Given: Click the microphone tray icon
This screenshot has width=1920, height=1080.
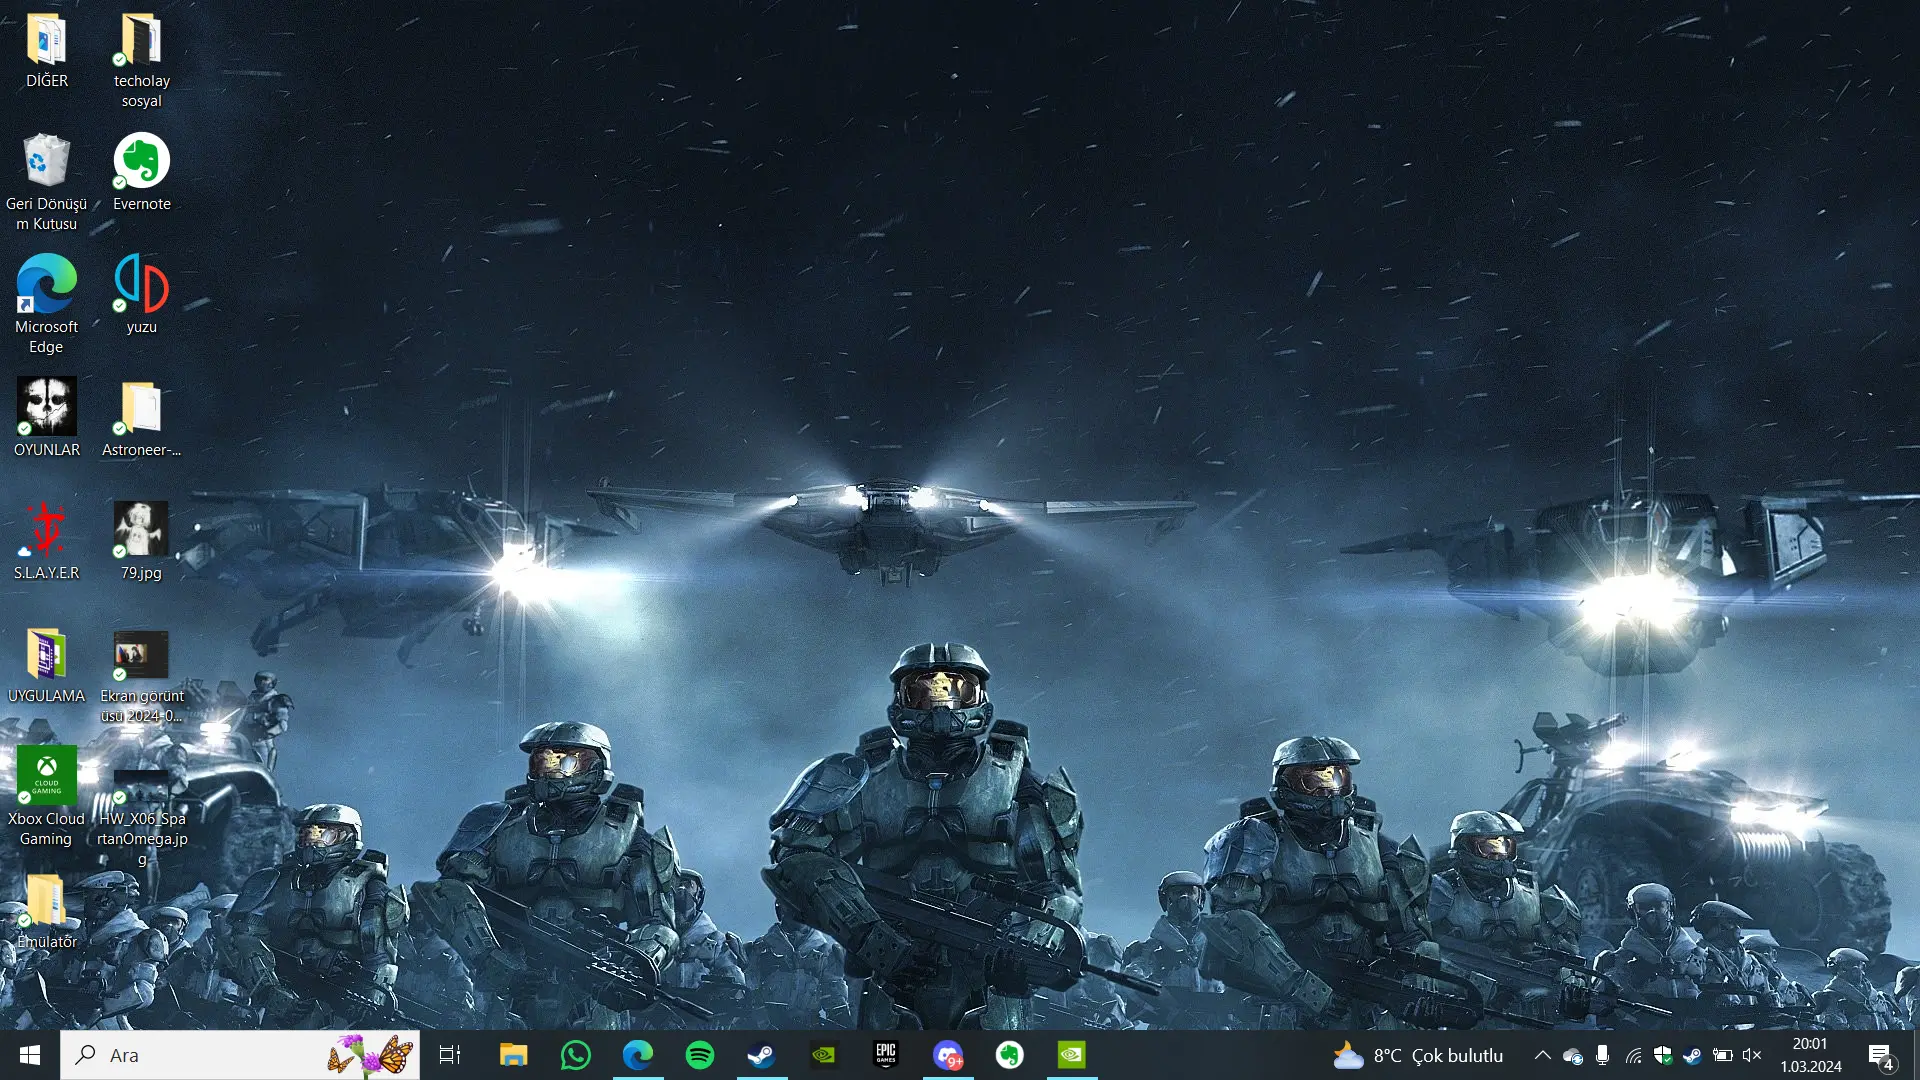Looking at the screenshot, I should (1602, 1055).
